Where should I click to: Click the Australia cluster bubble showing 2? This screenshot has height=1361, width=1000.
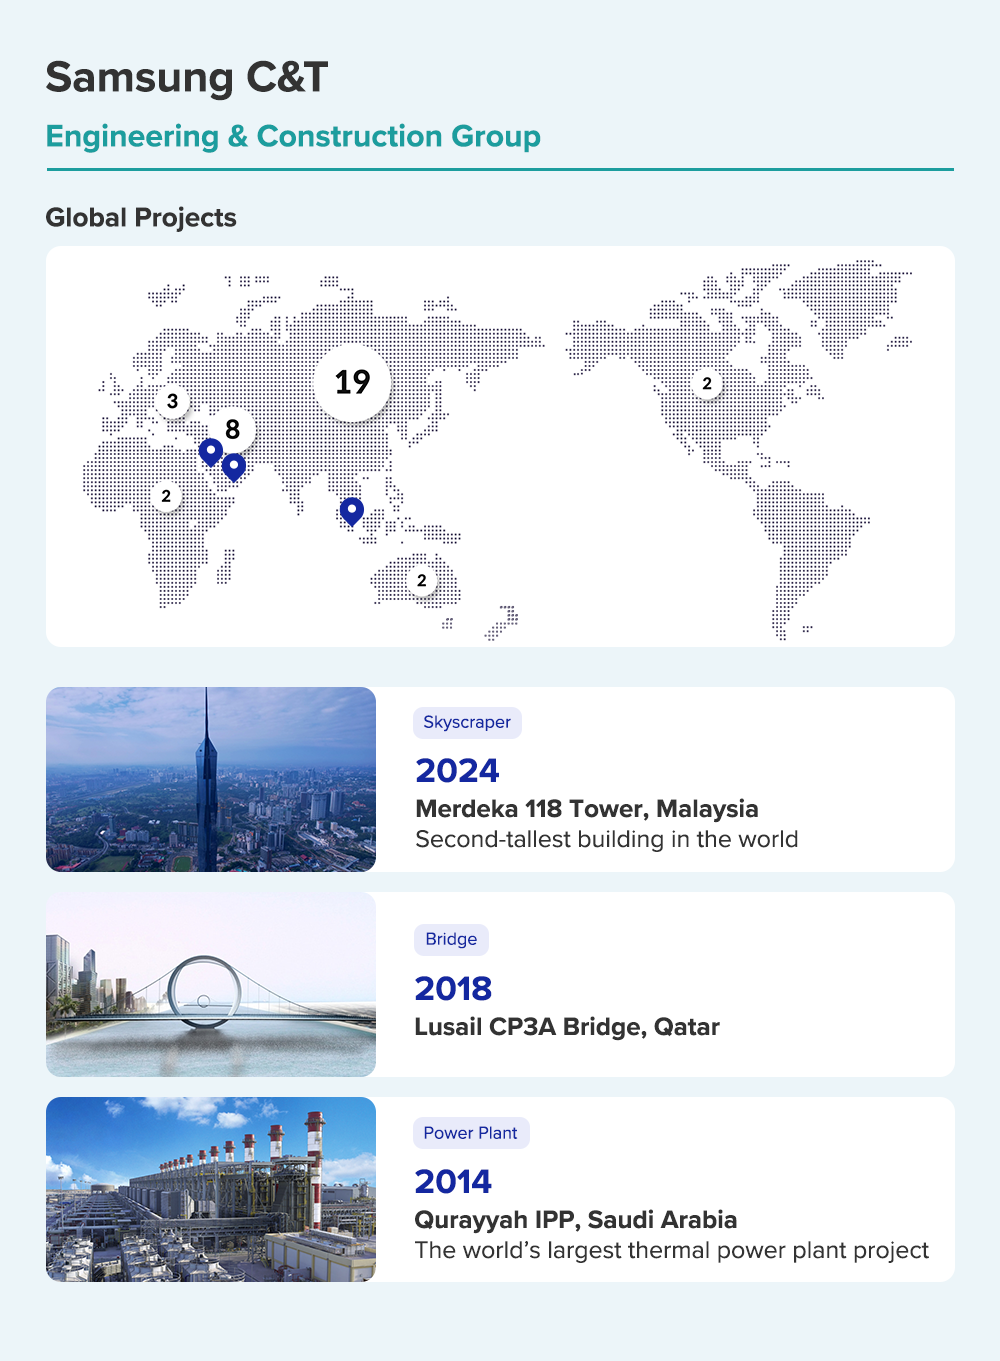click(x=422, y=580)
